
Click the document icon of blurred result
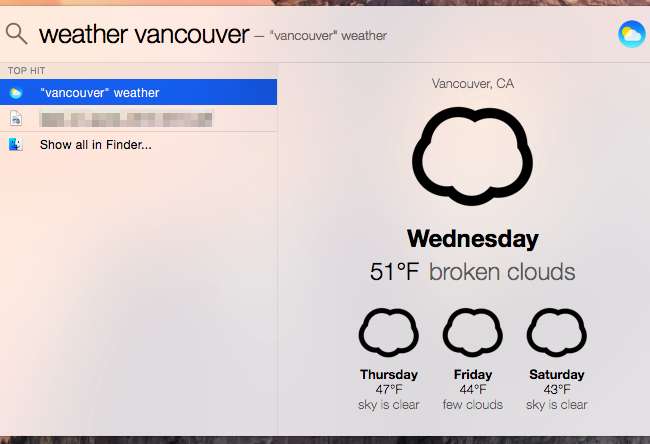[x=16, y=119]
